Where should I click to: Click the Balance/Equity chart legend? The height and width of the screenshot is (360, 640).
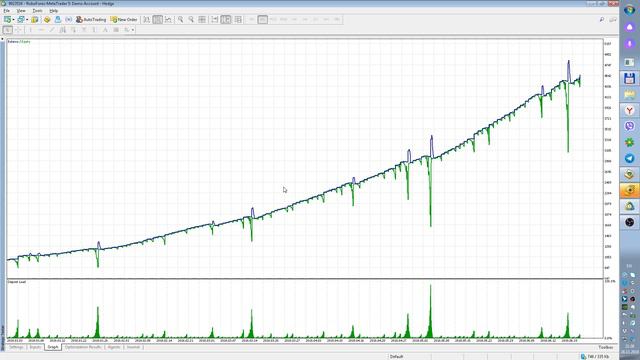19,42
